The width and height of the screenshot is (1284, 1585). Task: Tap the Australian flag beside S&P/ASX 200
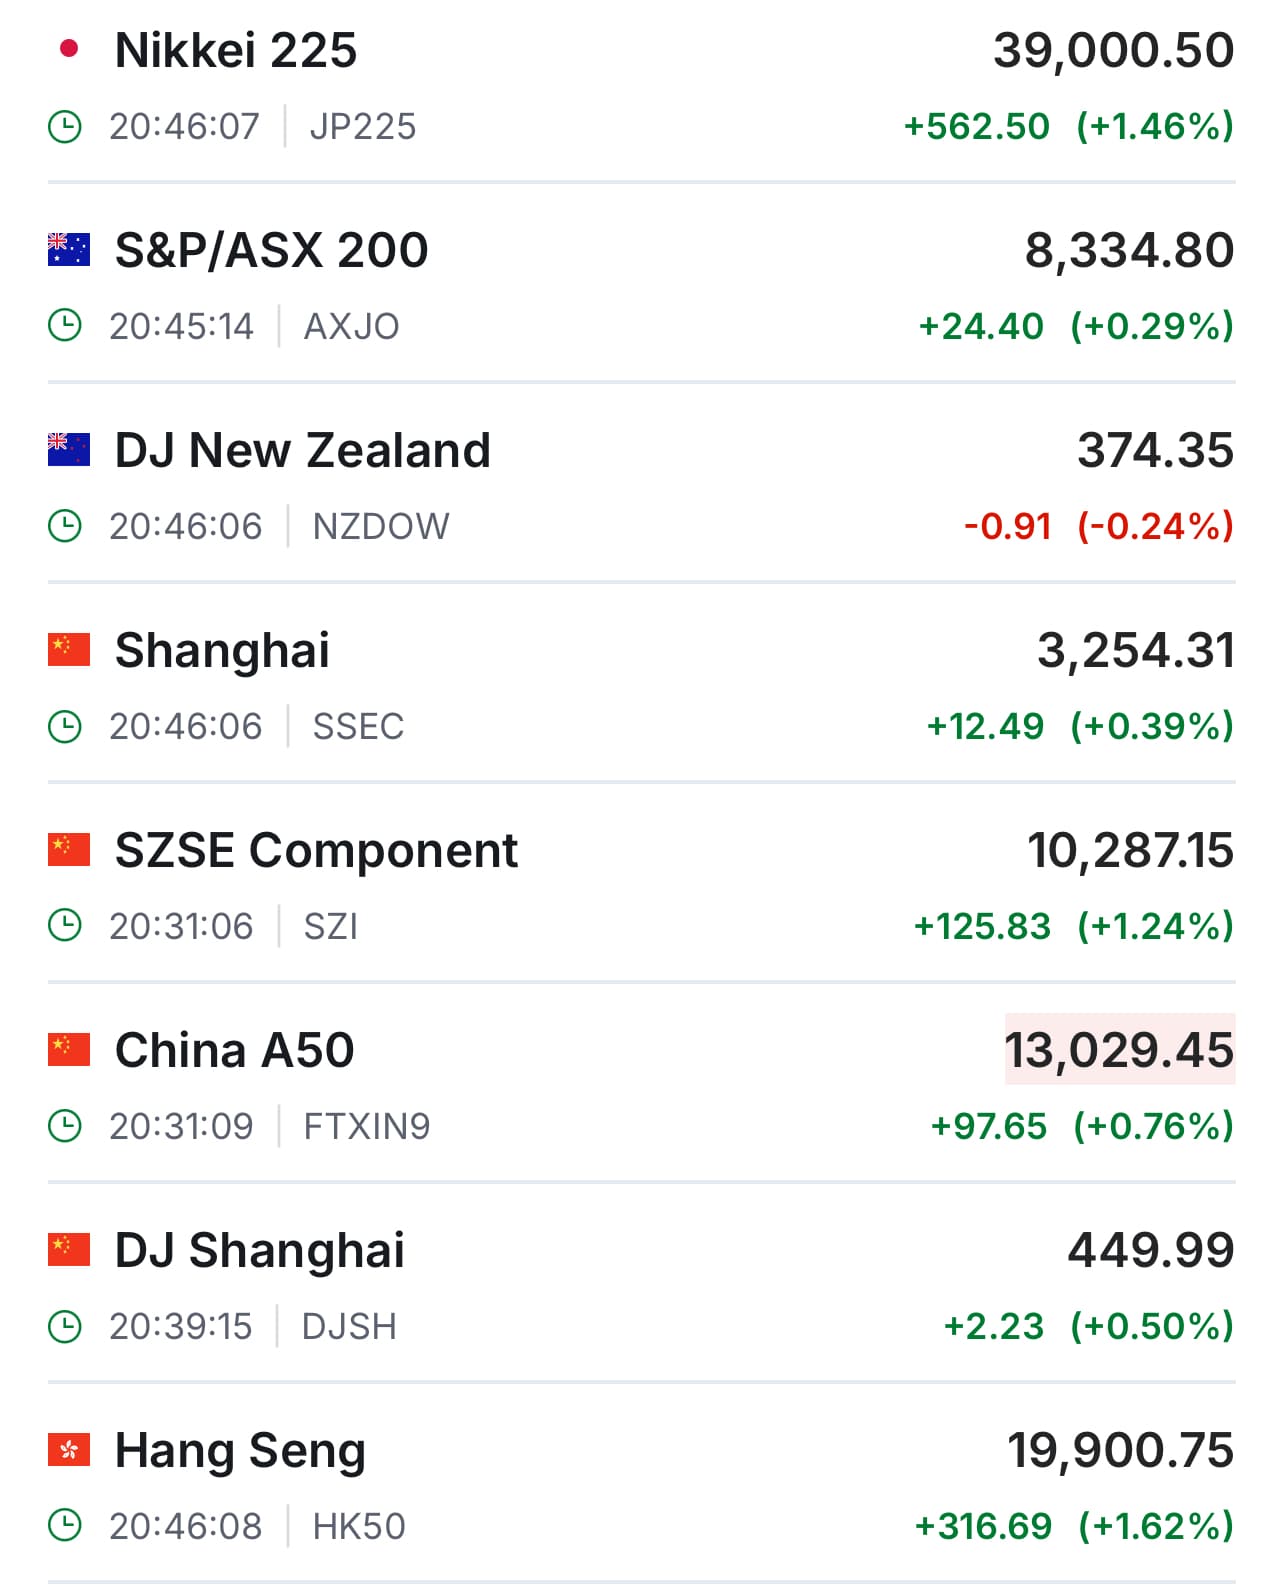[69, 250]
